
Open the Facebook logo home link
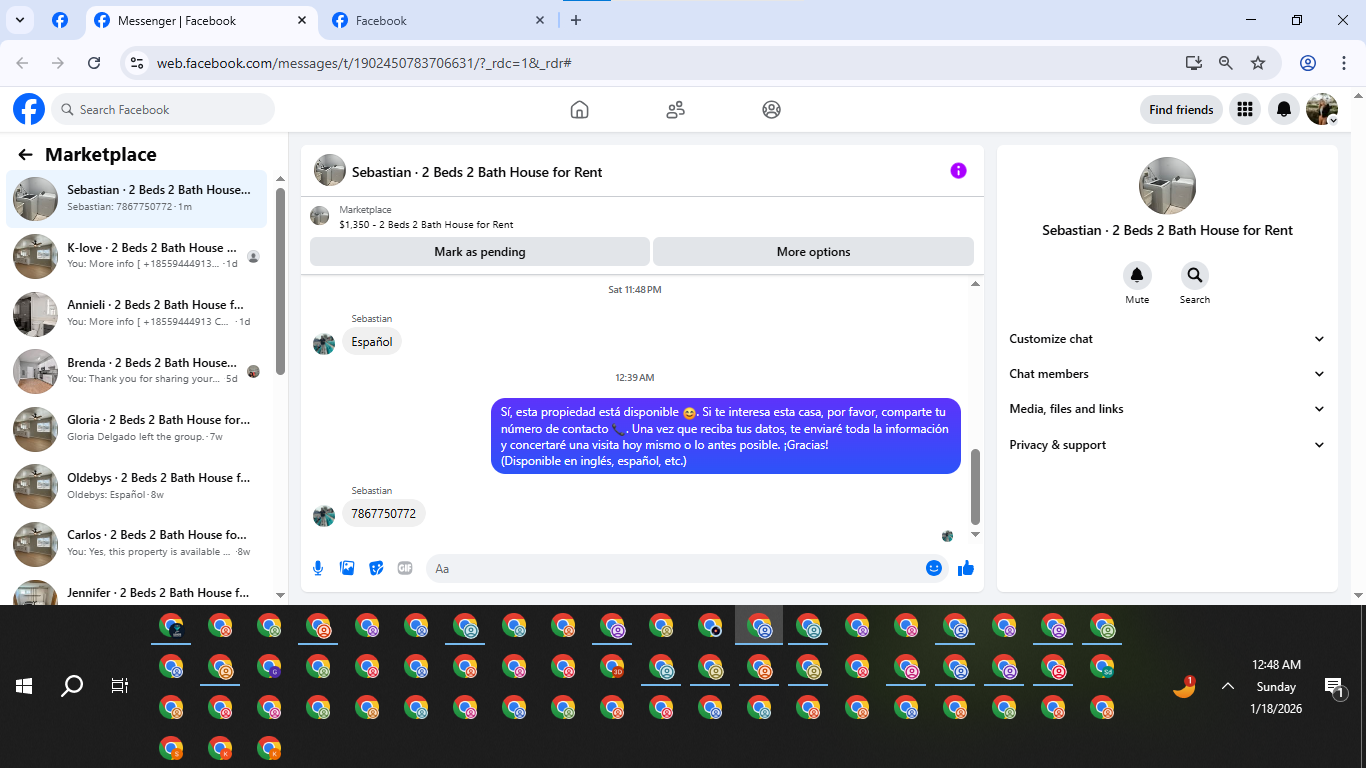[x=29, y=109]
